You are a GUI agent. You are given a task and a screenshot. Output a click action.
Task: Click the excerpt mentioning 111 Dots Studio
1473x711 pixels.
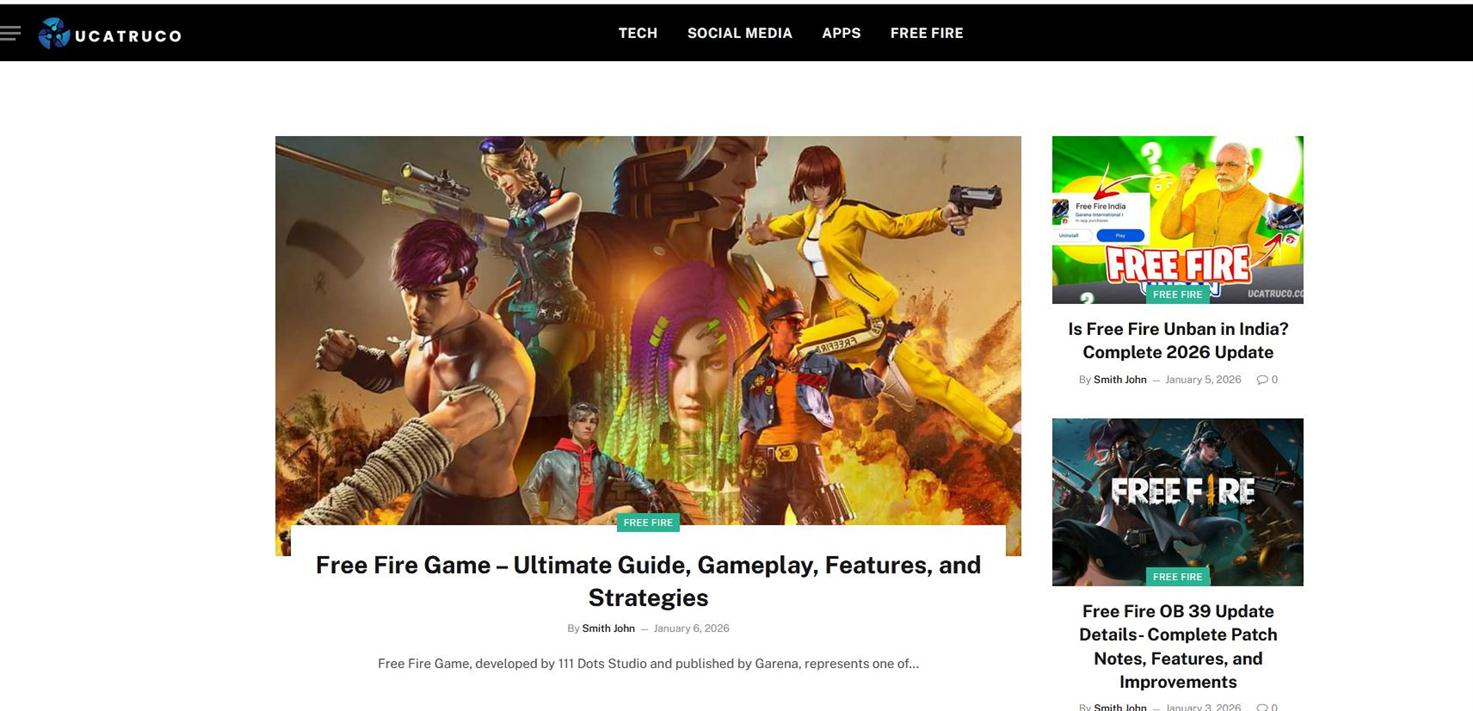coord(648,663)
